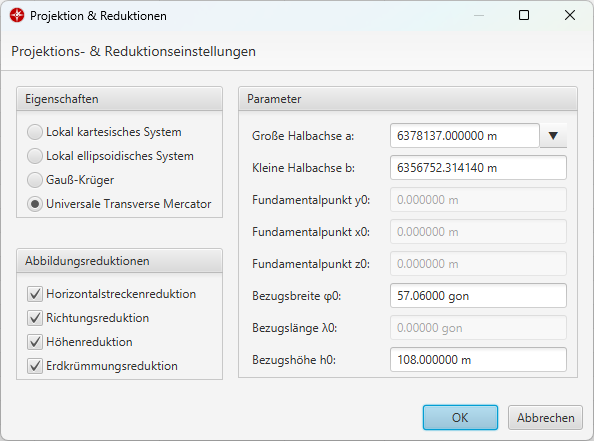Screen dimensions: 594x441
Task: Click the disabled Fundamentalpunkt z0 field
Action: tap(478, 264)
